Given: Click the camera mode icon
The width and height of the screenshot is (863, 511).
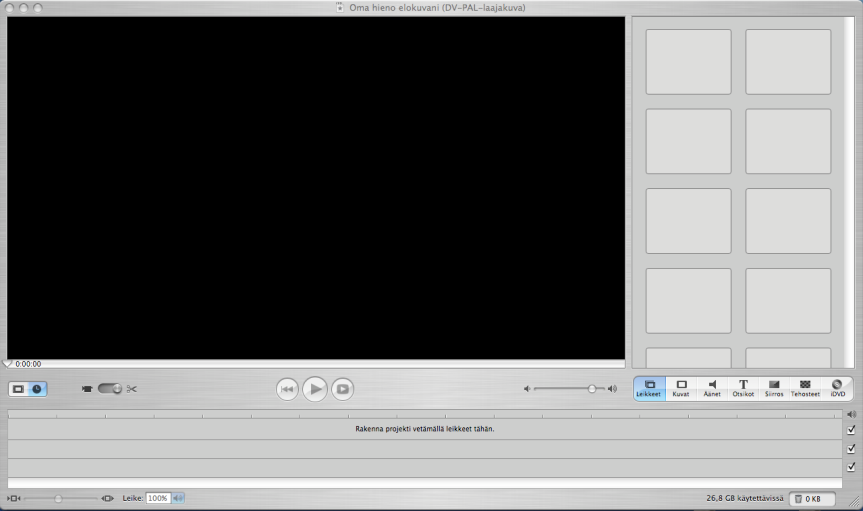Looking at the screenshot, I should pos(86,389).
